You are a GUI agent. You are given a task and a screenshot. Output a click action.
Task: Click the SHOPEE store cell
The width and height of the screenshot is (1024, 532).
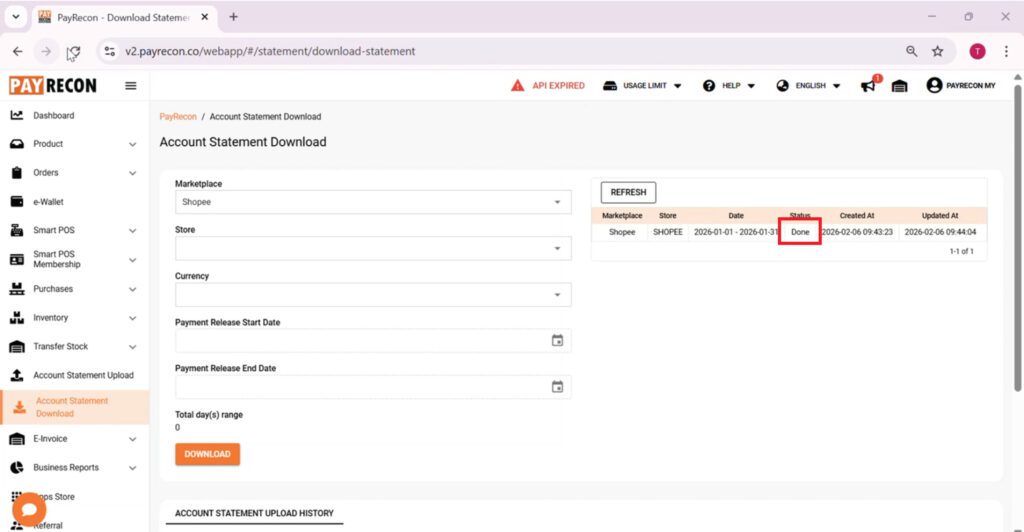pyautogui.click(x=667, y=232)
